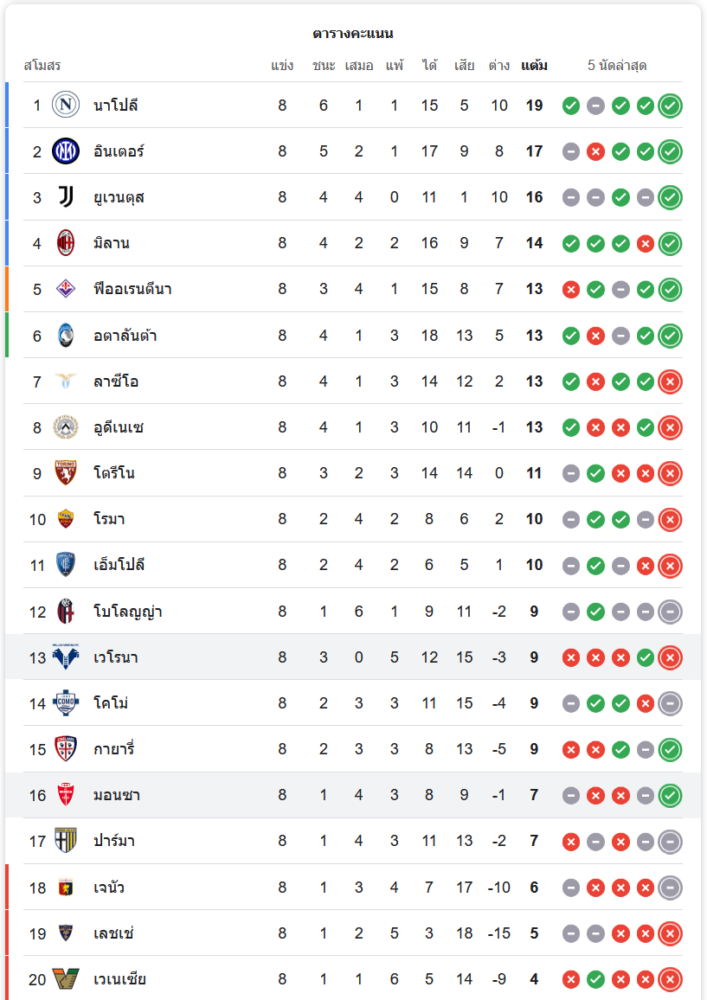Click Lazio's latest match loss indicator
This screenshot has width=707, height=1000.
tap(670, 381)
